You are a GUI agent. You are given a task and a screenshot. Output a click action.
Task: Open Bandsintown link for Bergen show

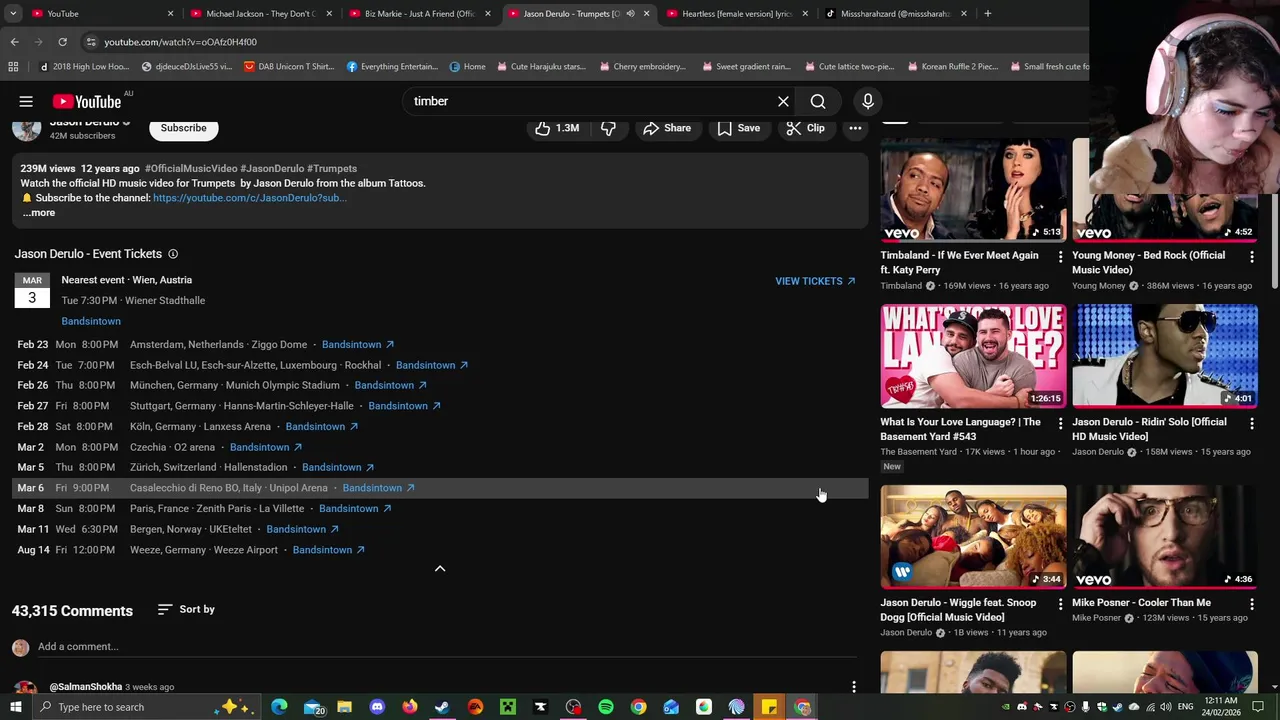tap(302, 529)
